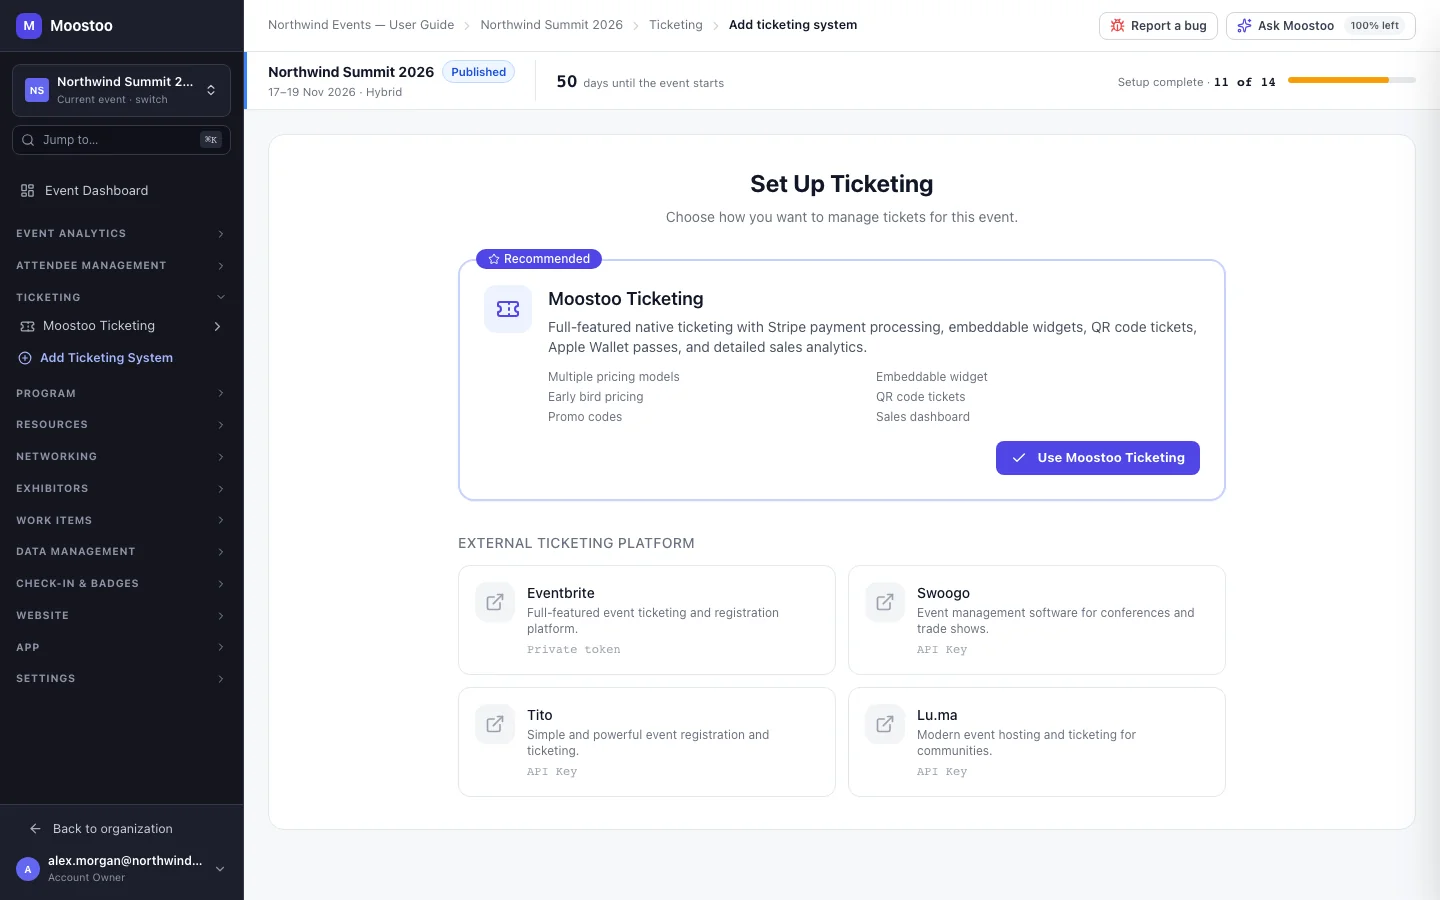Click the 100% left usage badge

1375,25
